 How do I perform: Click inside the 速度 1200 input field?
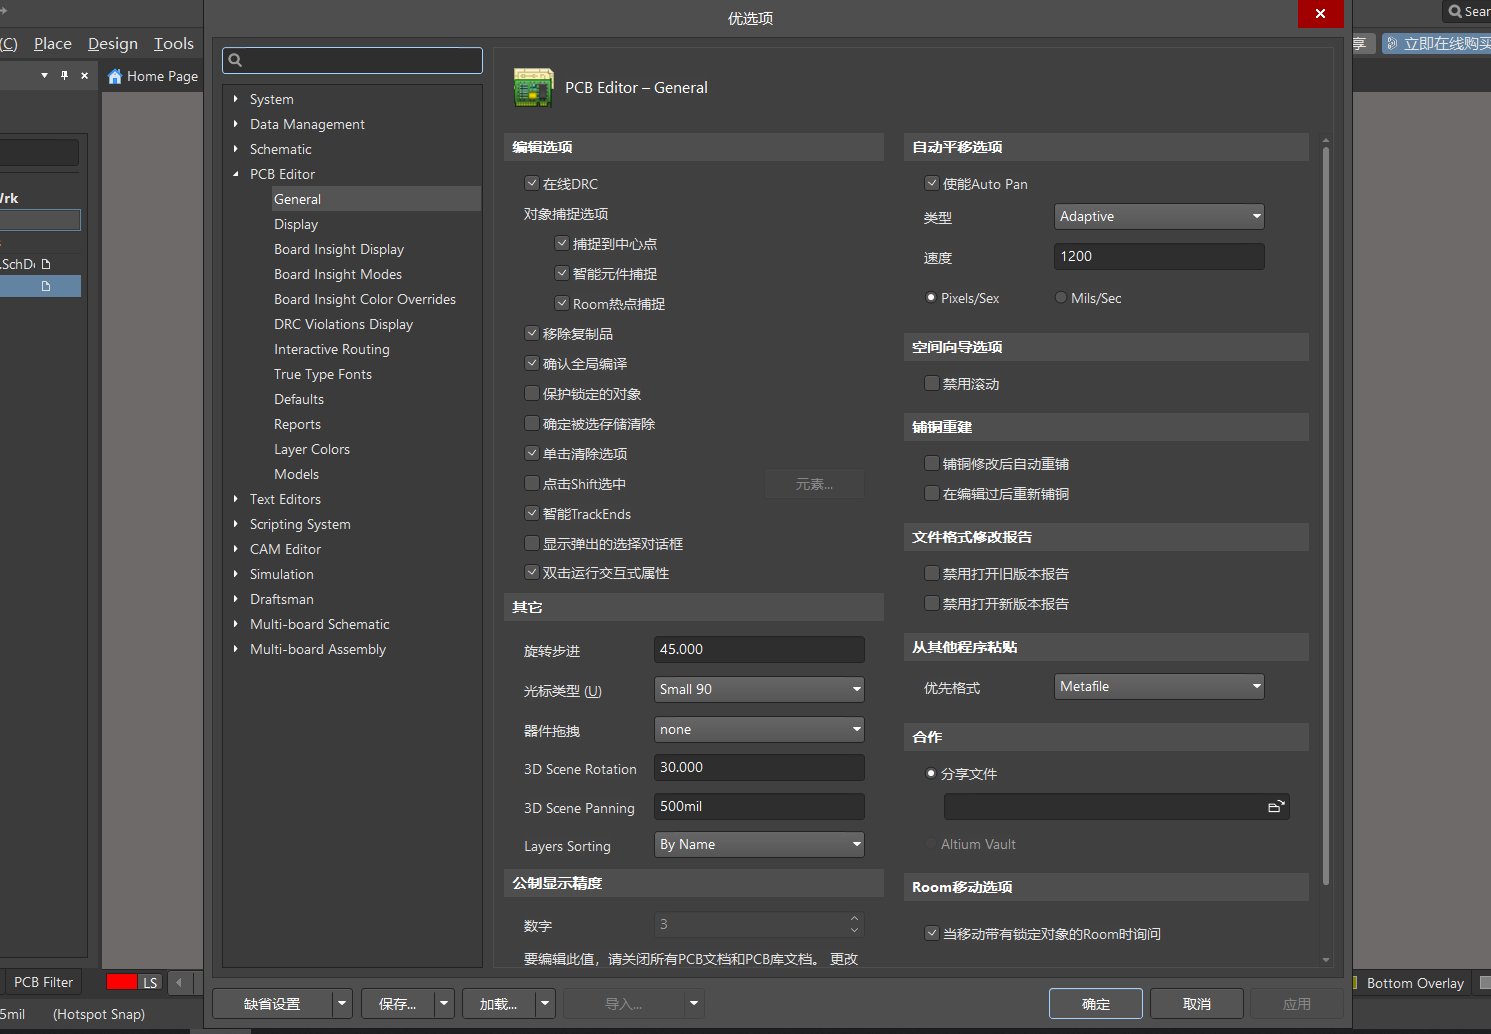[1158, 256]
